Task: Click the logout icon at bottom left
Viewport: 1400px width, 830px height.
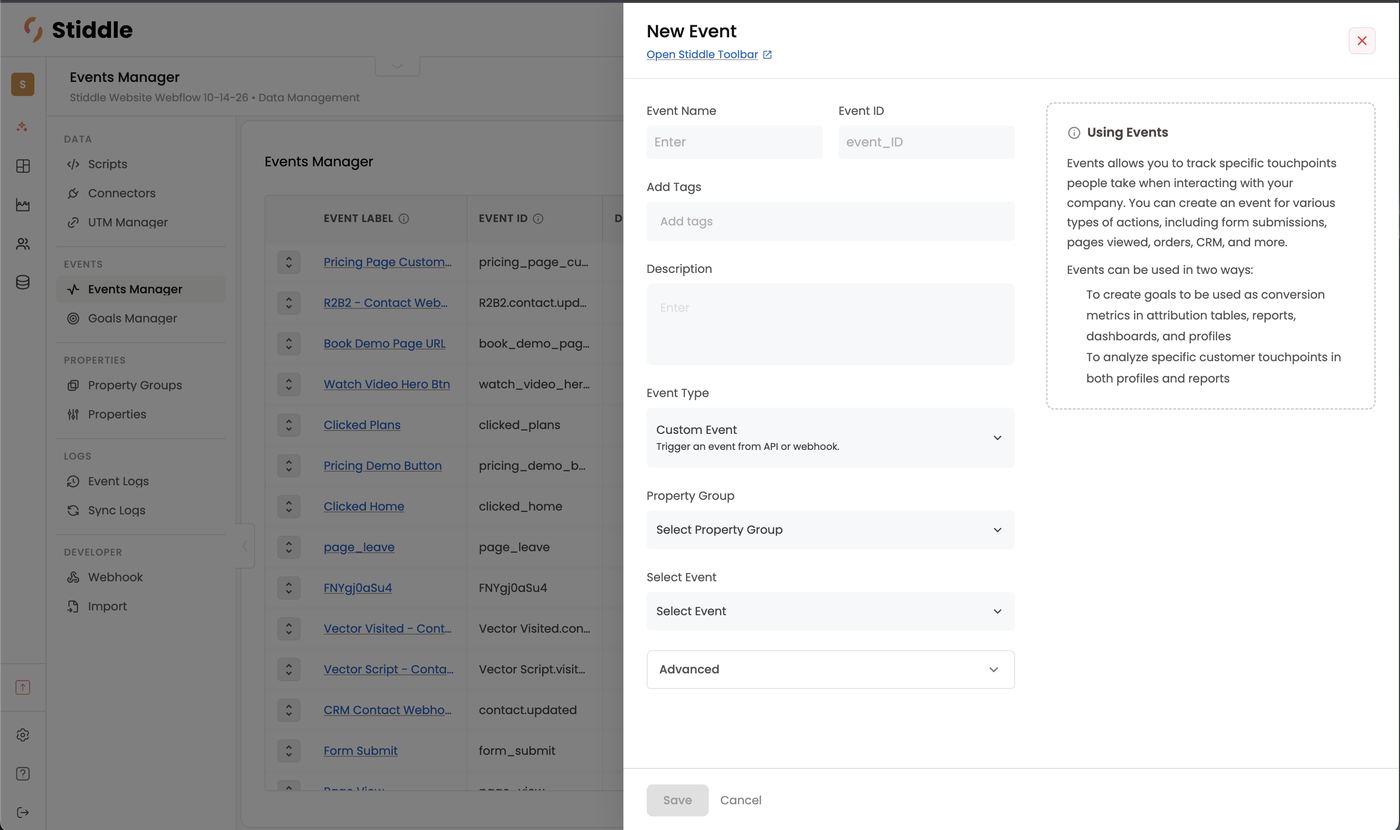Action: (x=23, y=812)
